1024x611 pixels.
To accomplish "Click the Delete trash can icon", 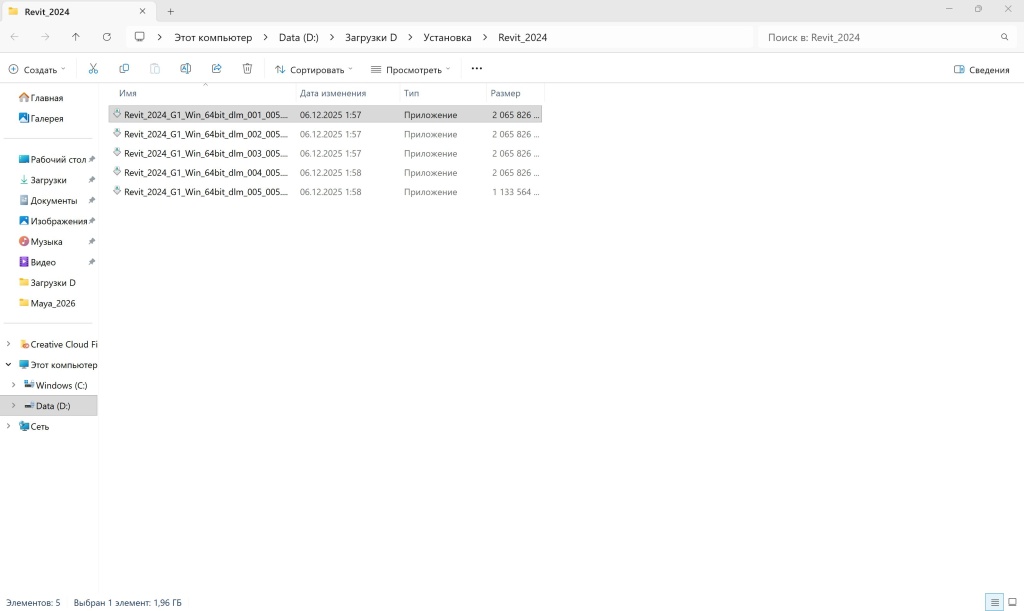I will pos(248,69).
